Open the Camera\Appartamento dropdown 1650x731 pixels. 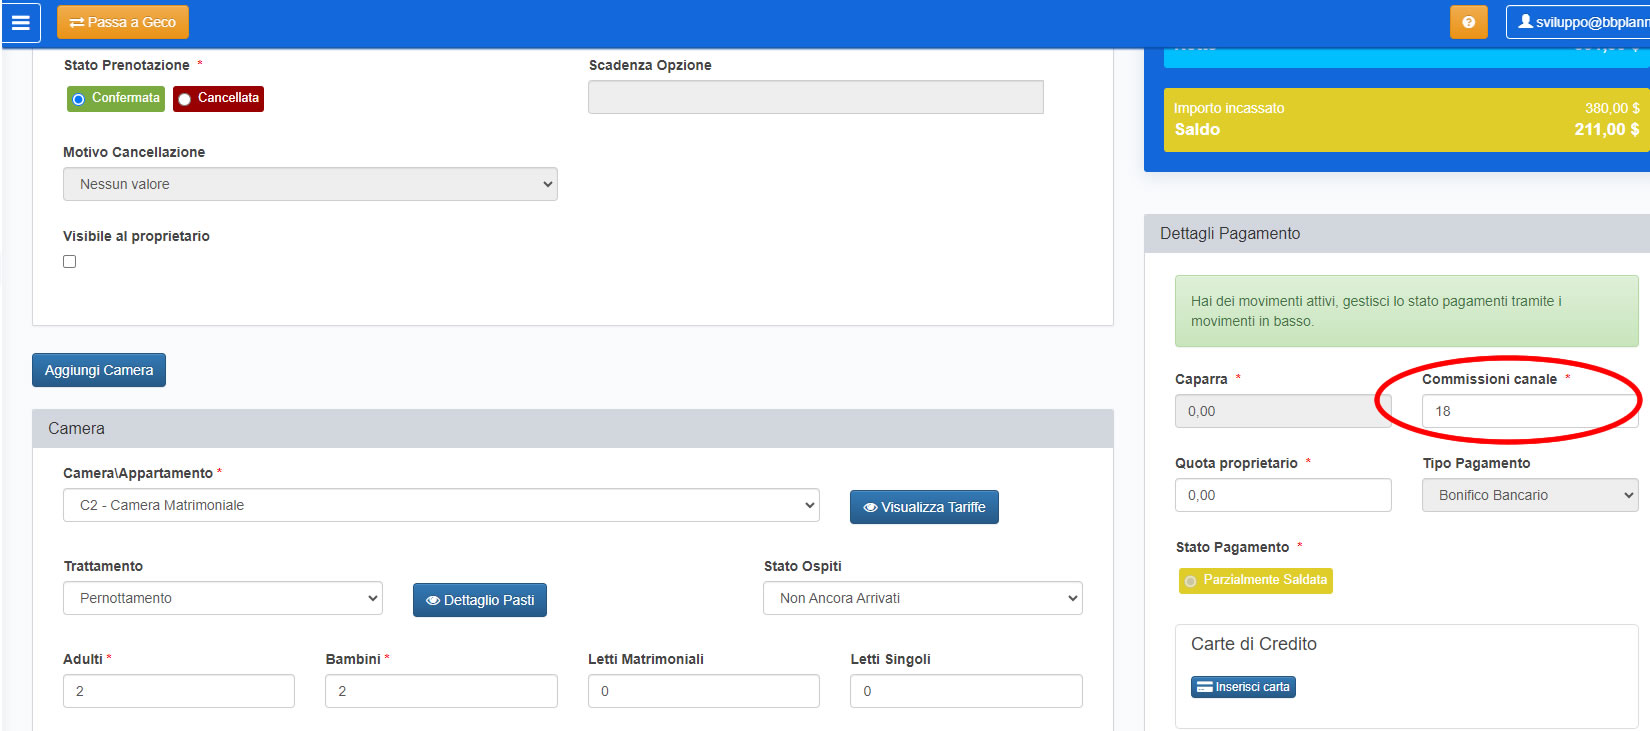[x=441, y=505]
